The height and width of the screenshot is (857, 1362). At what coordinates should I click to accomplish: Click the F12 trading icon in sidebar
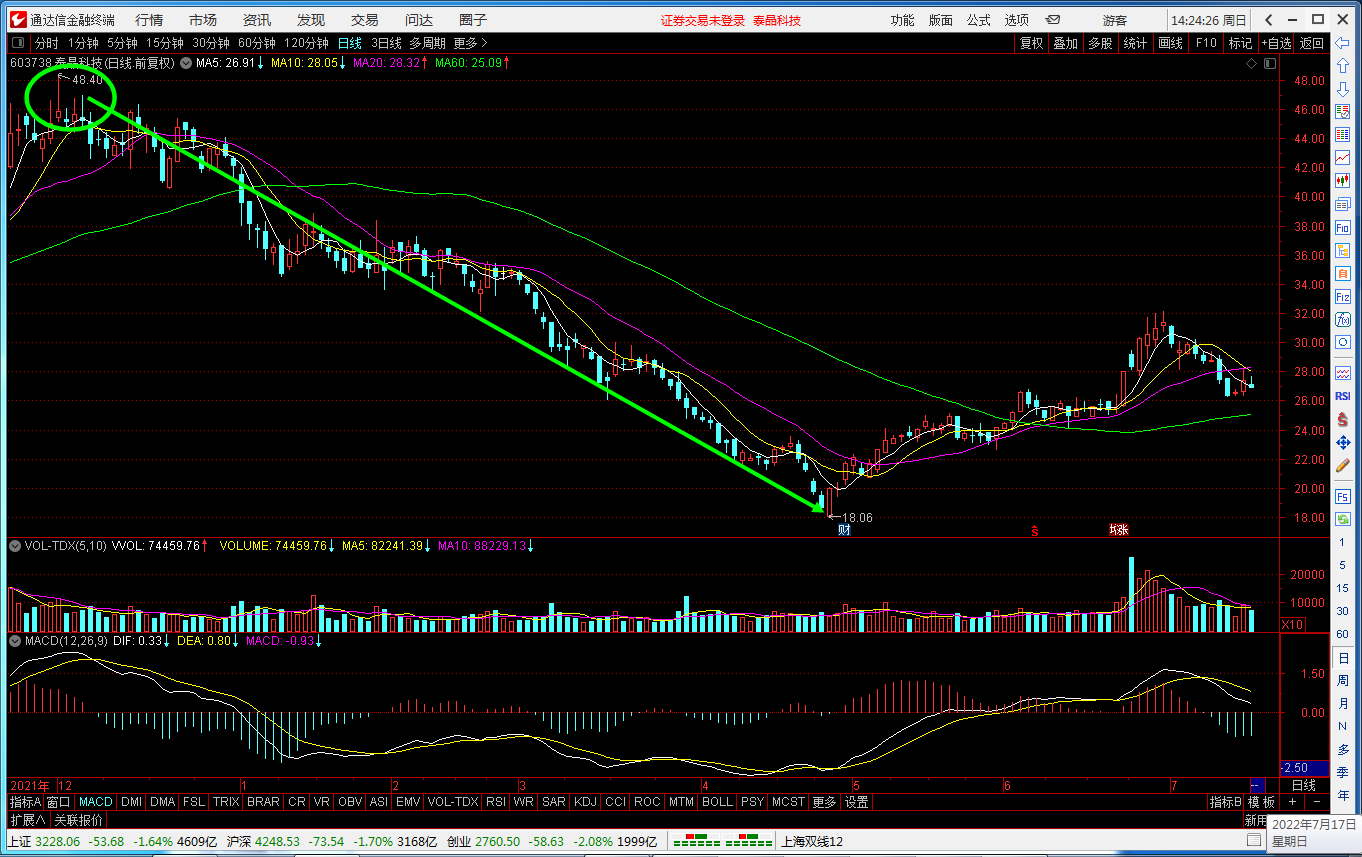coord(1343,296)
